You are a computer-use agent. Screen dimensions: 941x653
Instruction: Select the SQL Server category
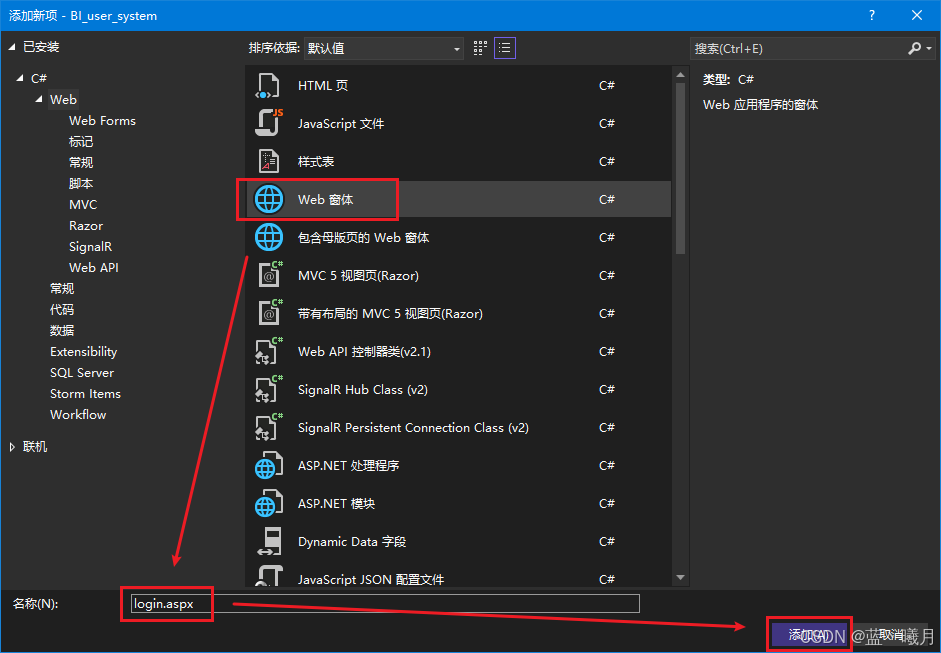(82, 373)
